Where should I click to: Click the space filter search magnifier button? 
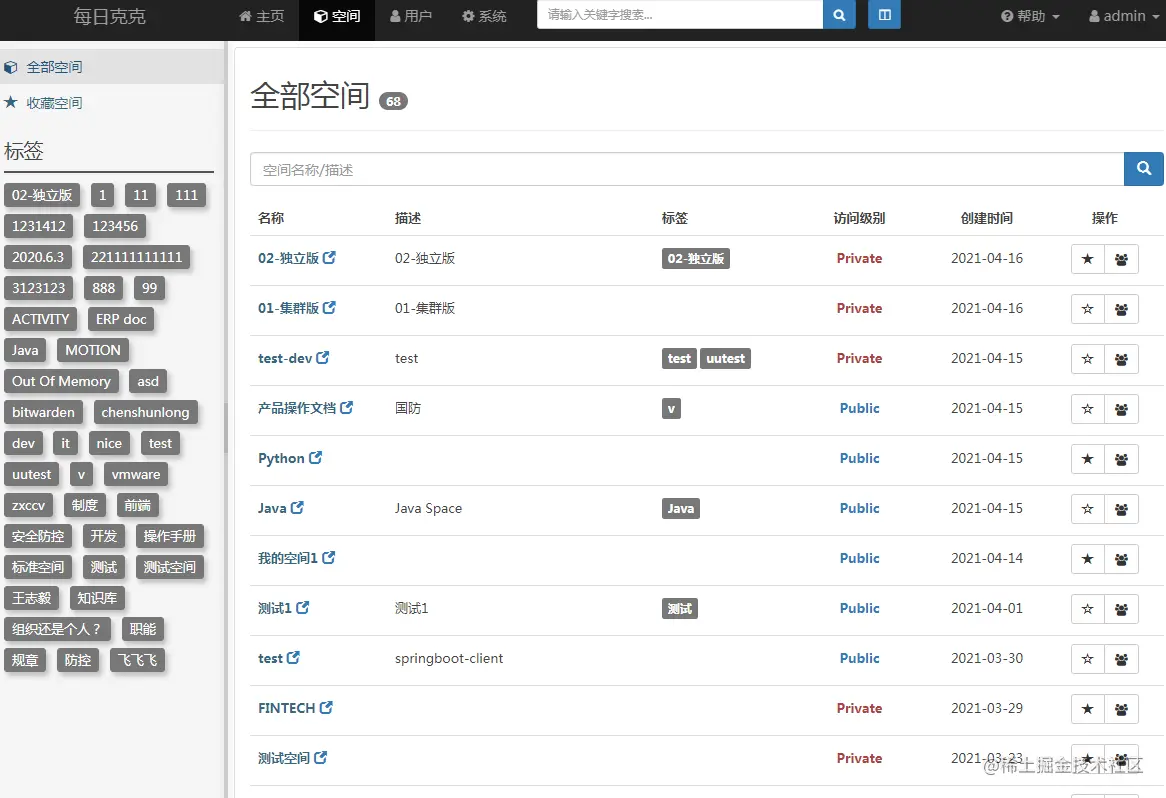(x=1144, y=169)
